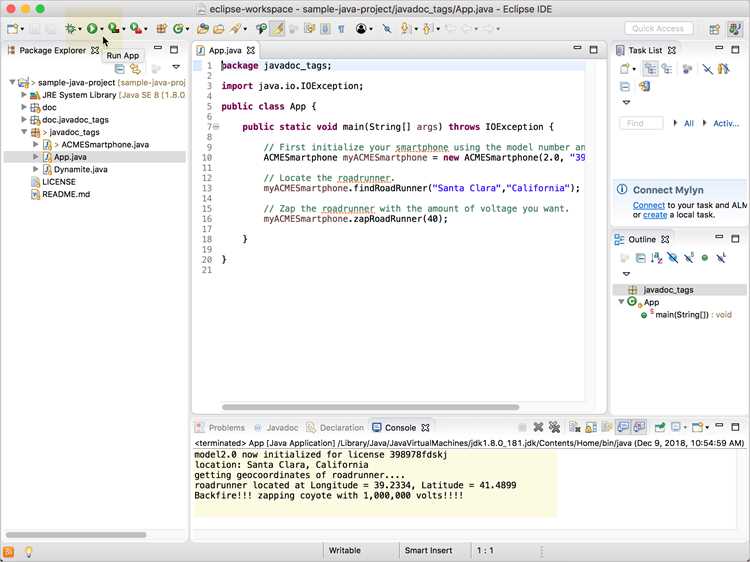Click Remove All Terminated Launches in Console

tap(554, 427)
